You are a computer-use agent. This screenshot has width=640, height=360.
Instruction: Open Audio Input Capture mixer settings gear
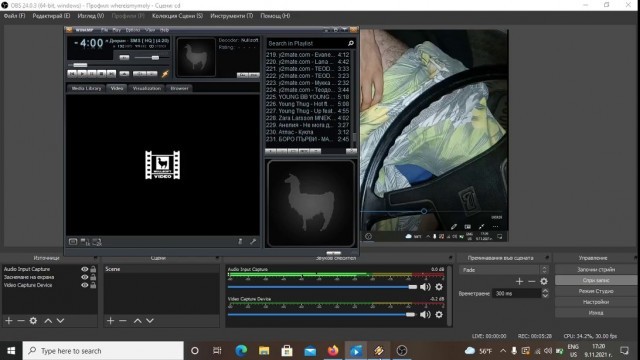pyautogui.click(x=439, y=287)
